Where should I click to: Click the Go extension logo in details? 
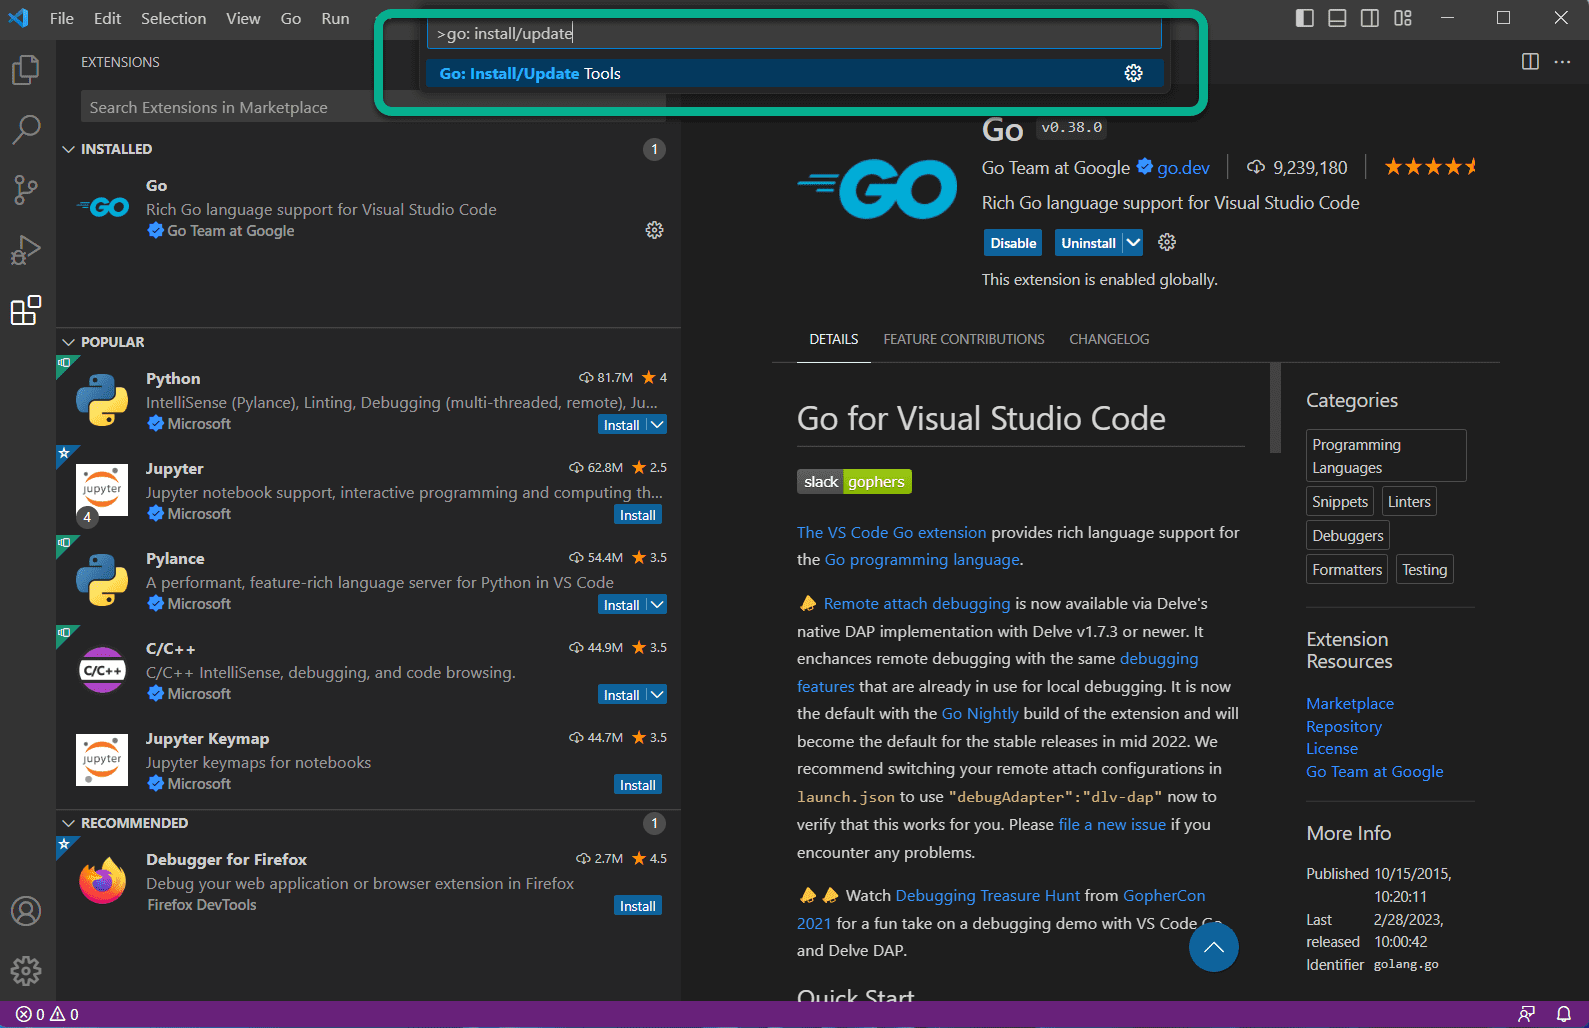877,188
